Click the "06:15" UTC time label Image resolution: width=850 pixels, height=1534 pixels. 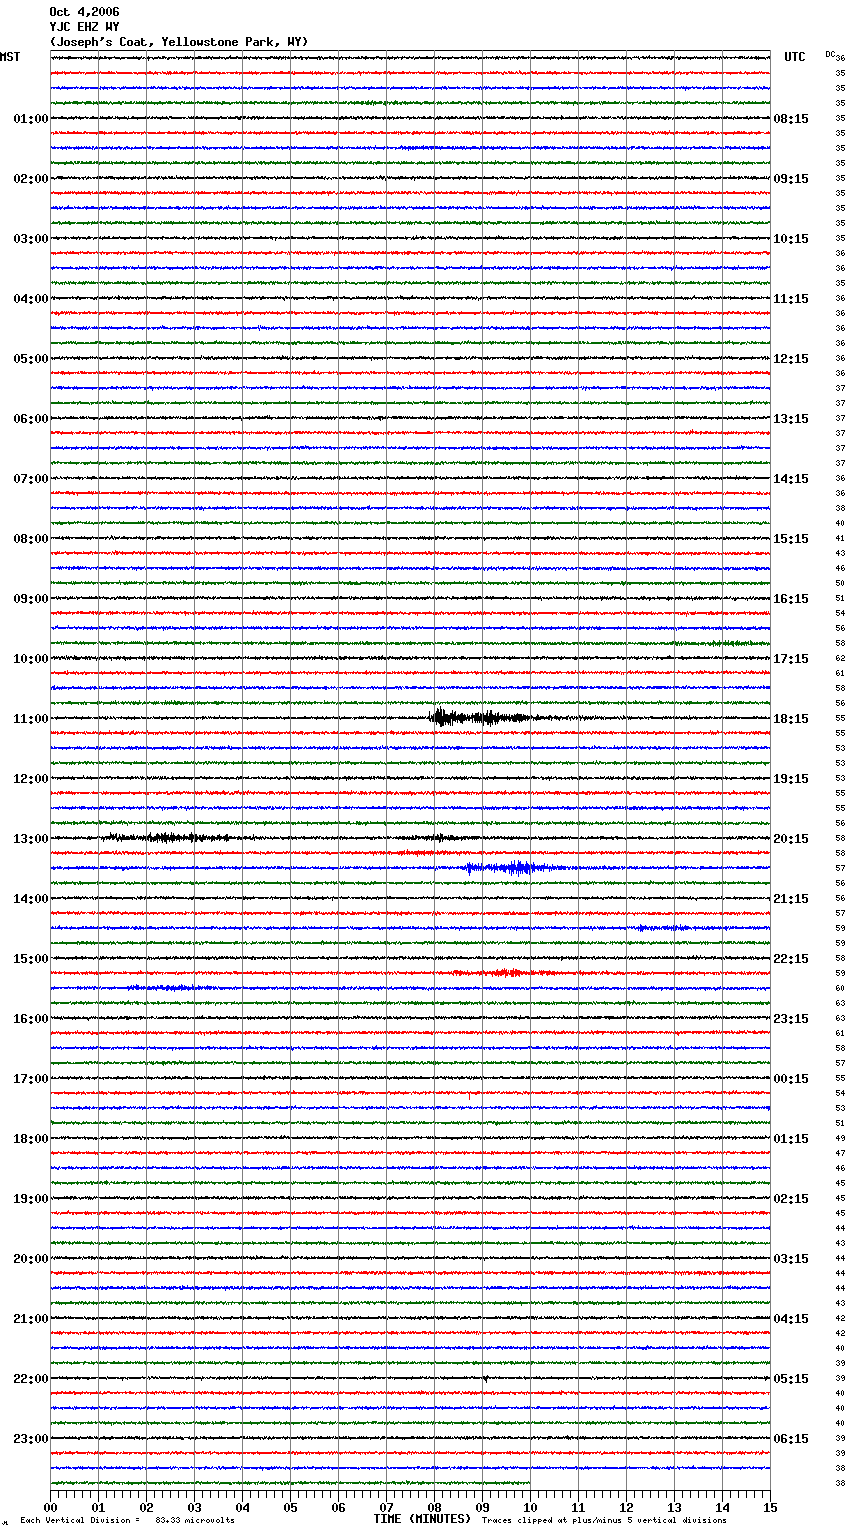(x=791, y=1439)
